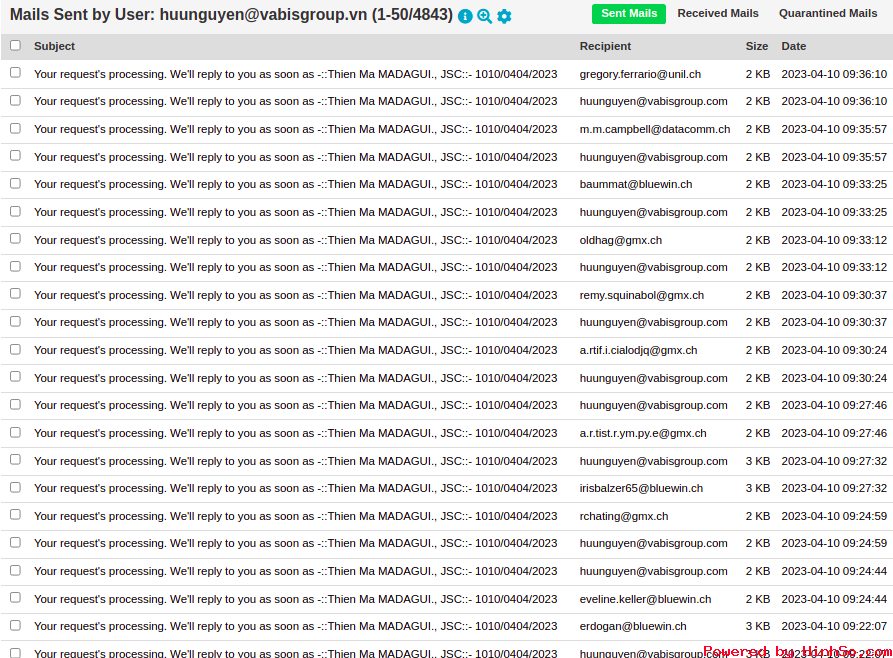Switch to the Quarantined Mails tab

click(x=828, y=14)
